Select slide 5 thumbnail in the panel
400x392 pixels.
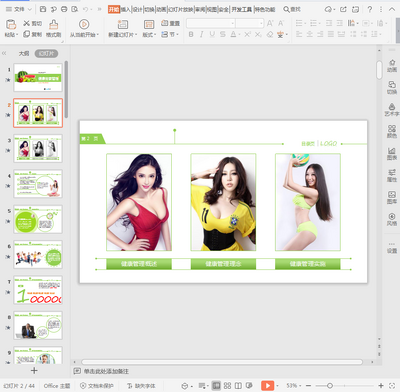38,219
